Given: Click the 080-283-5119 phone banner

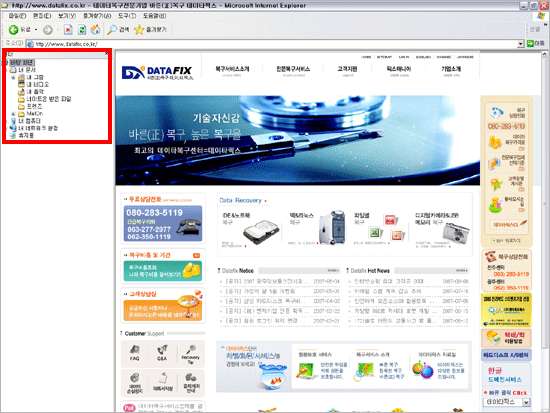Looking at the screenshot, I should click(x=163, y=223).
